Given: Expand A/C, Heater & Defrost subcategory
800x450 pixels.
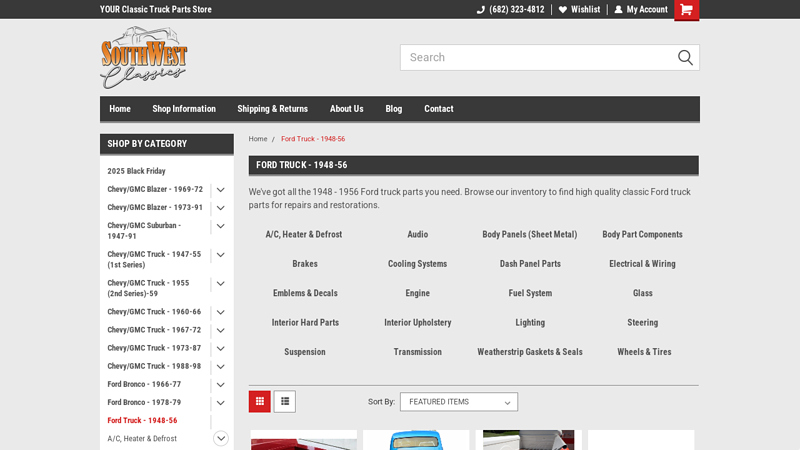Looking at the screenshot, I should [221, 438].
